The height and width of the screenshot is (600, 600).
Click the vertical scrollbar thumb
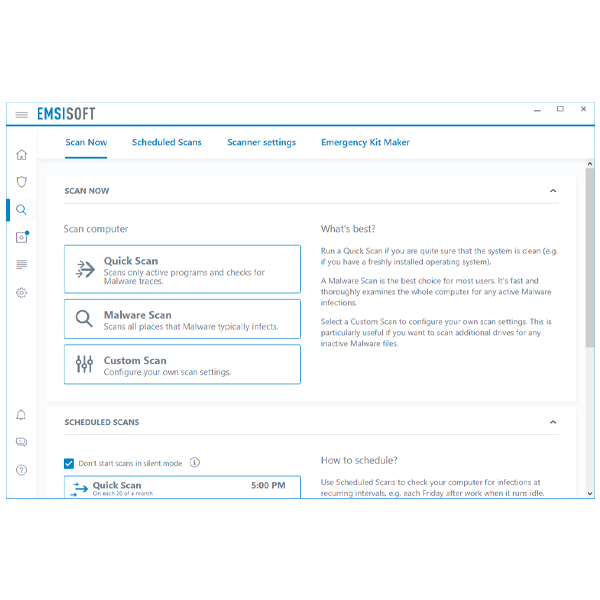tap(590, 257)
